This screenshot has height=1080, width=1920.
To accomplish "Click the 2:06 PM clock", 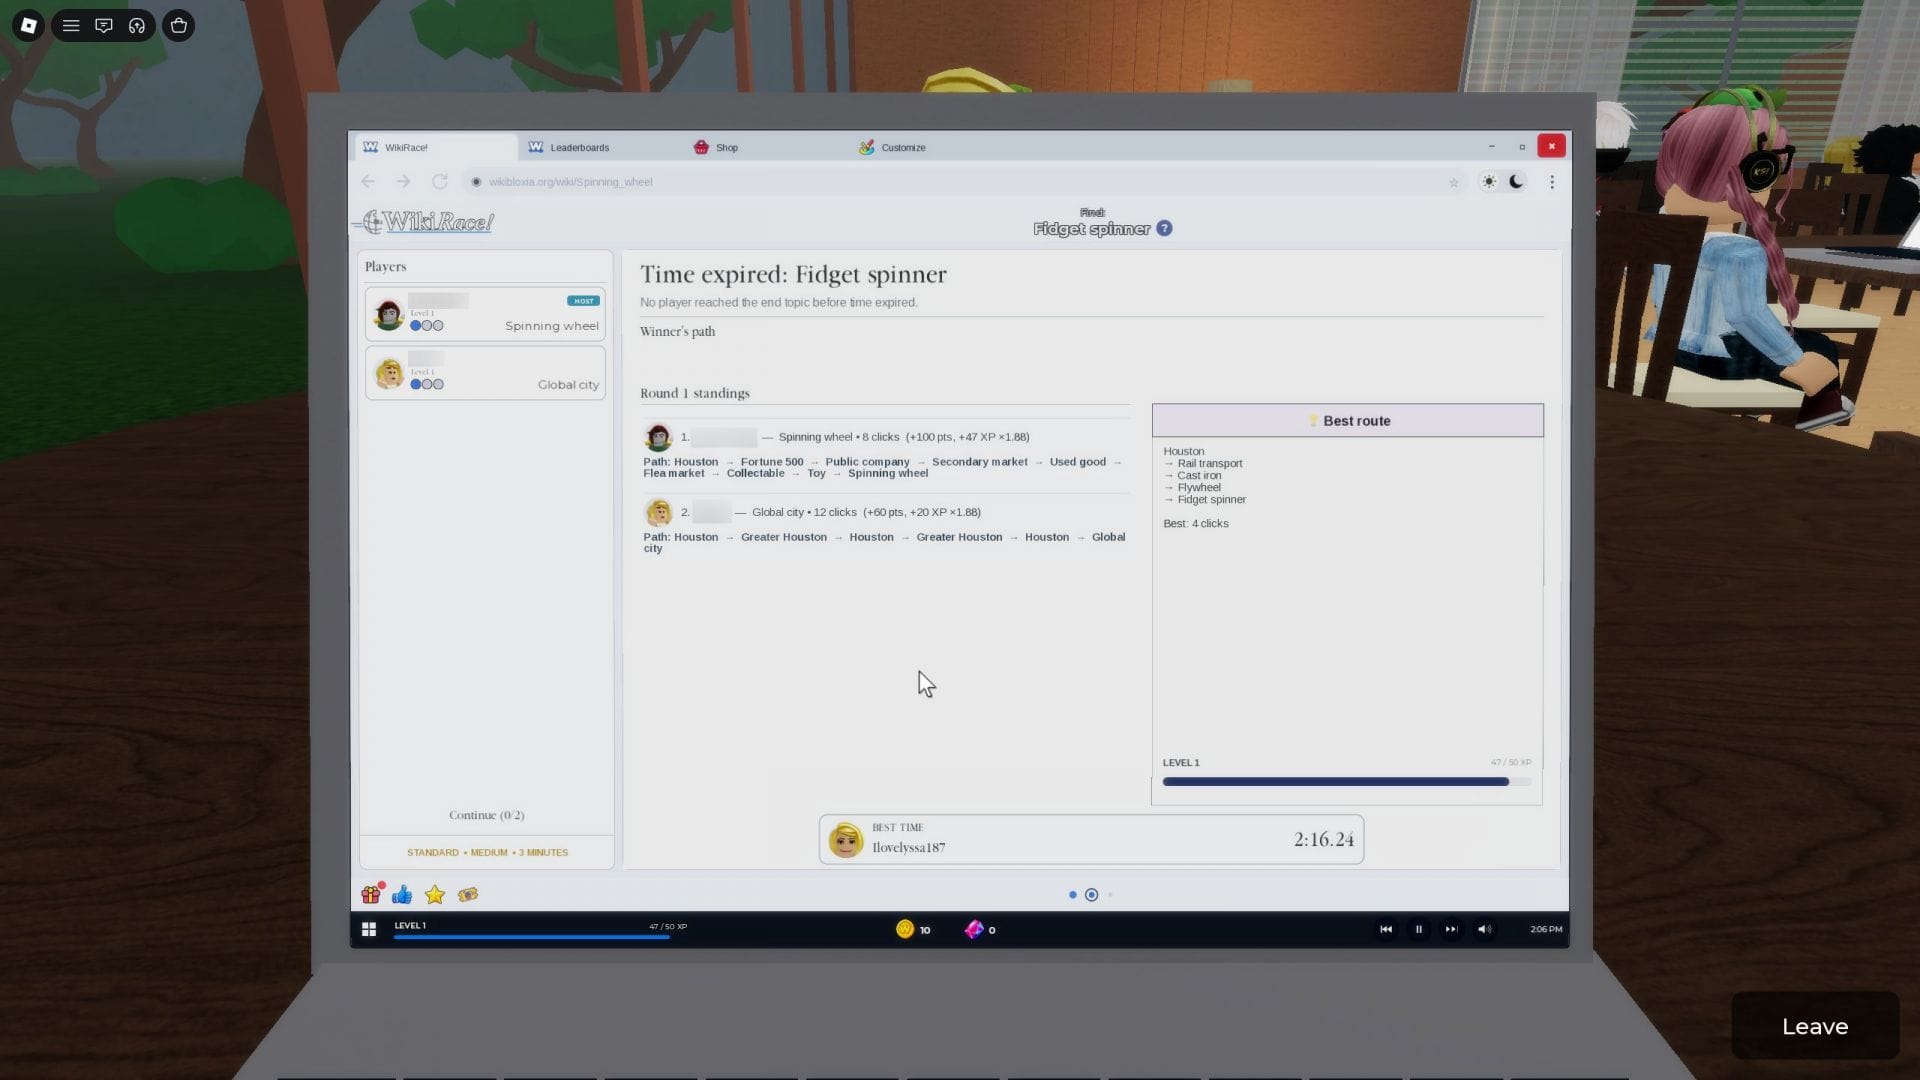I will pyautogui.click(x=1546, y=930).
